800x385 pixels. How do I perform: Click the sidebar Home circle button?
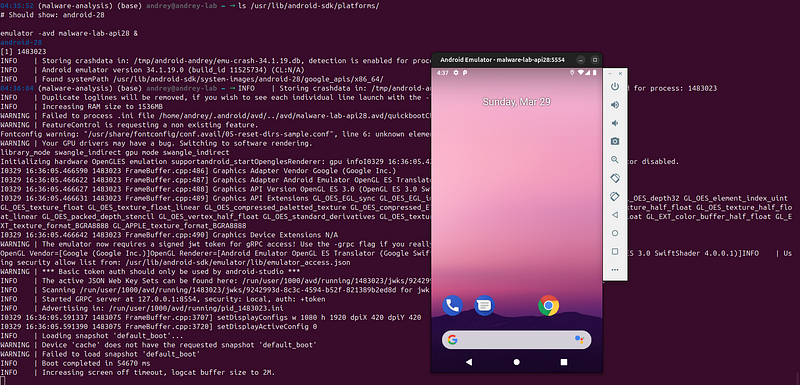pyautogui.click(x=615, y=233)
